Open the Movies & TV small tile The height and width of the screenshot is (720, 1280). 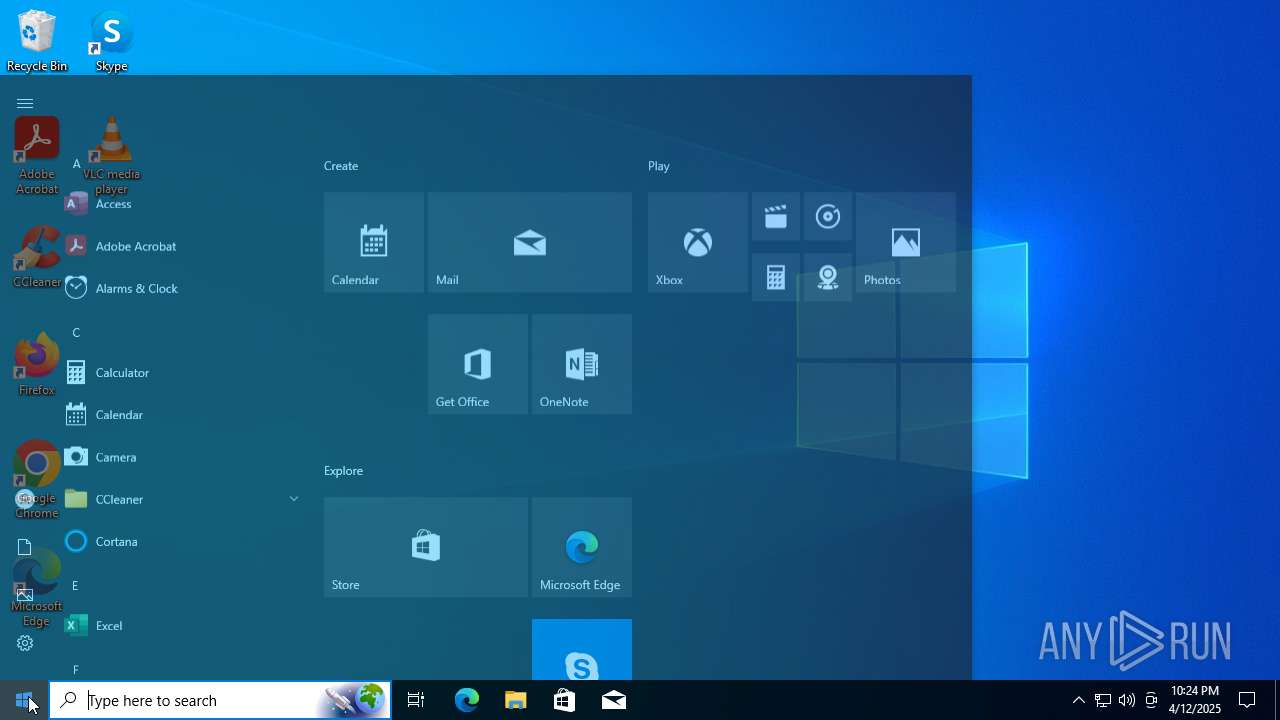point(776,216)
